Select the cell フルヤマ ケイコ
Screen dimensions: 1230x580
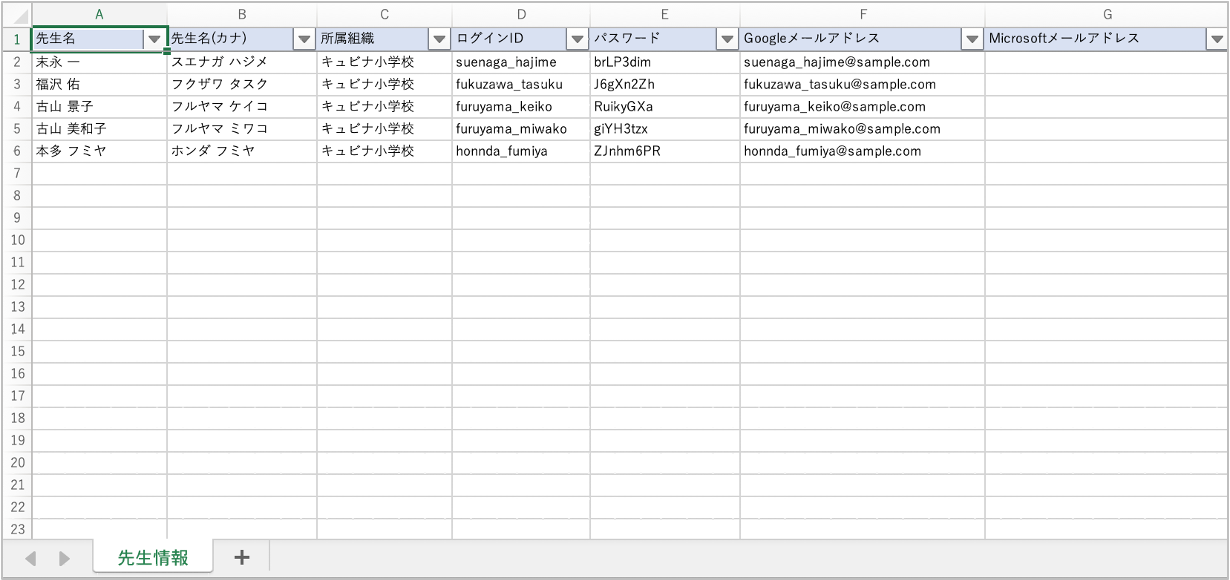tap(242, 106)
